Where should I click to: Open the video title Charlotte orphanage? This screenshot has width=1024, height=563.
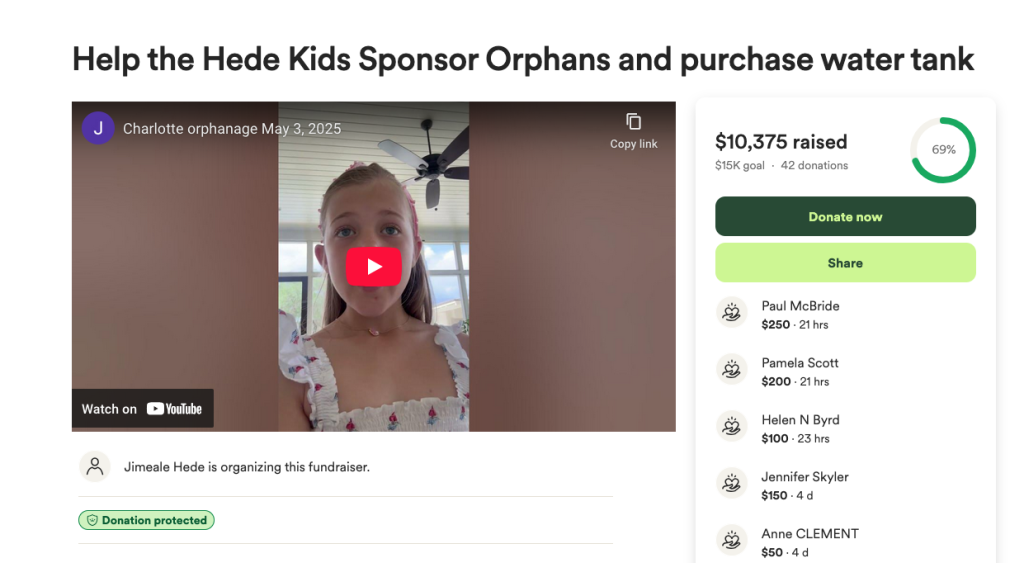point(231,128)
